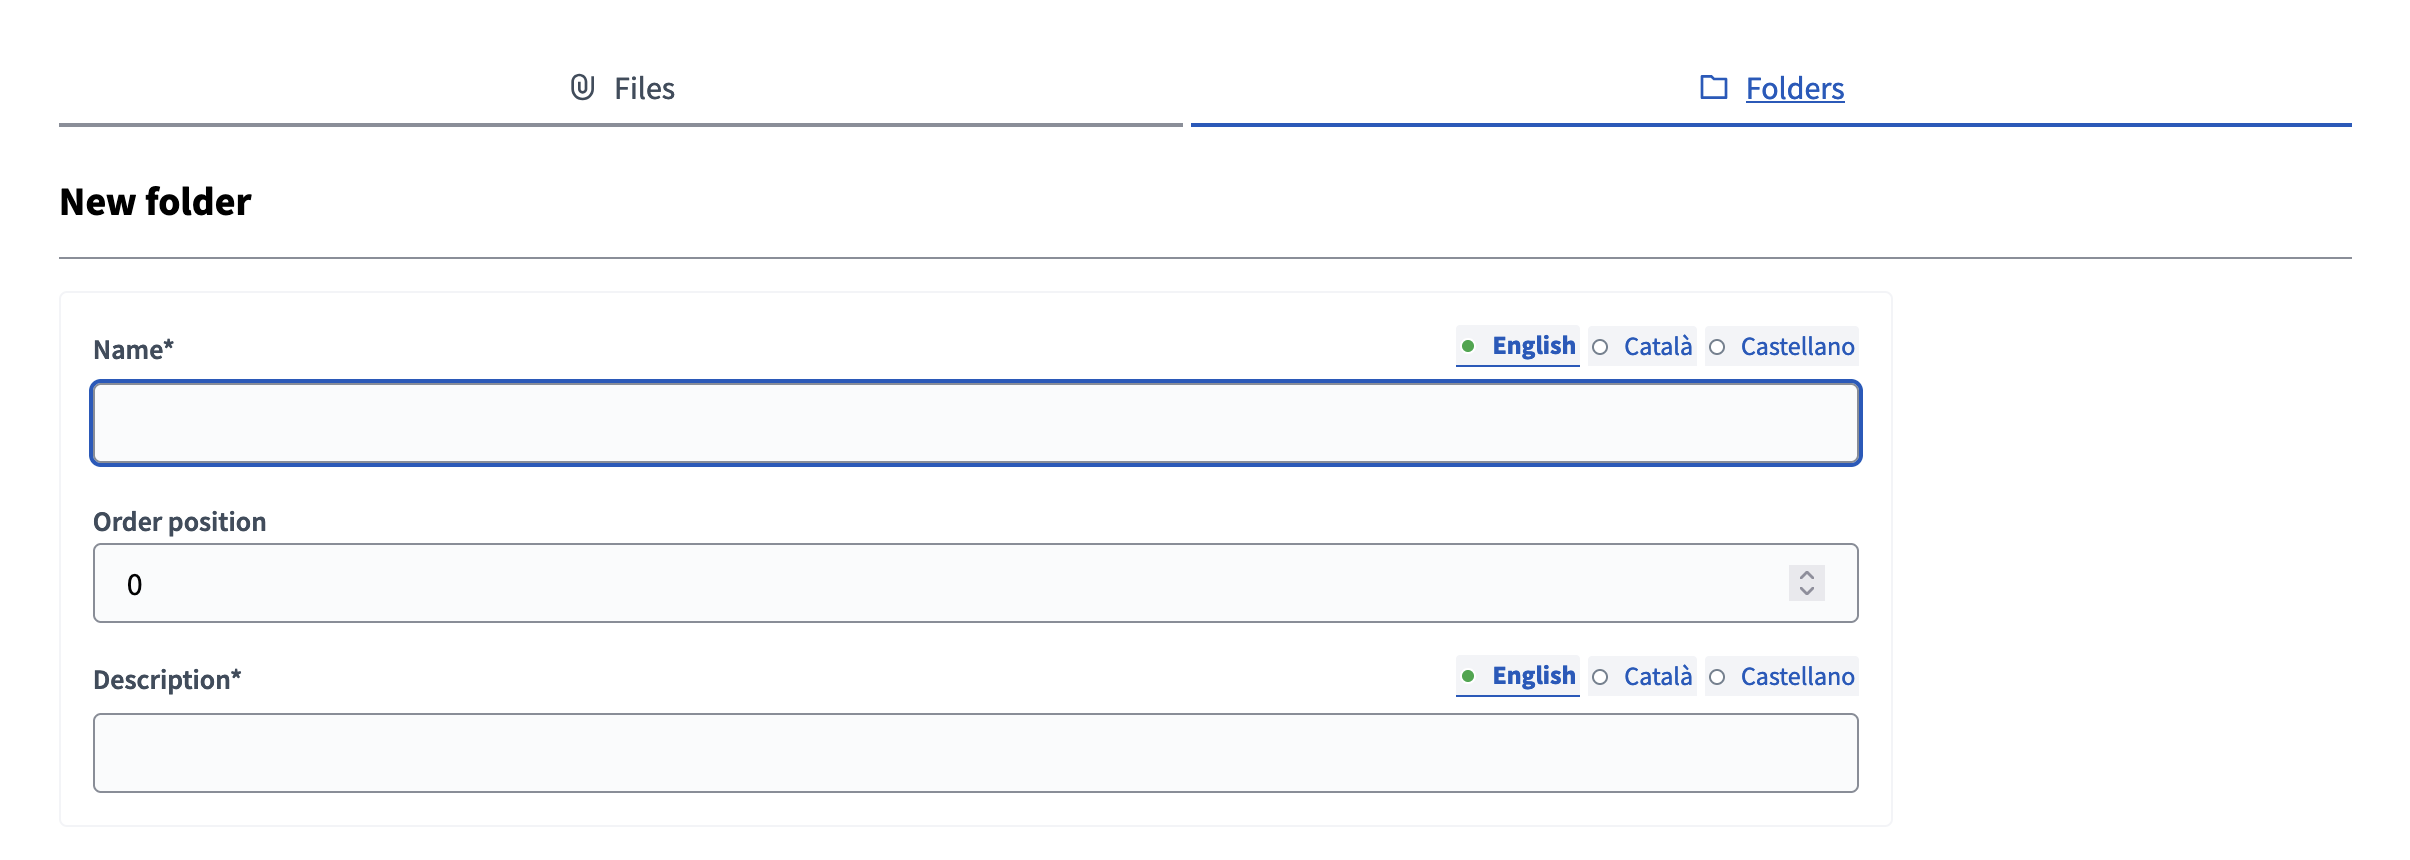The width and height of the screenshot is (2410, 860).
Task: Increase Order position with the up arrow
Action: click(x=1807, y=575)
